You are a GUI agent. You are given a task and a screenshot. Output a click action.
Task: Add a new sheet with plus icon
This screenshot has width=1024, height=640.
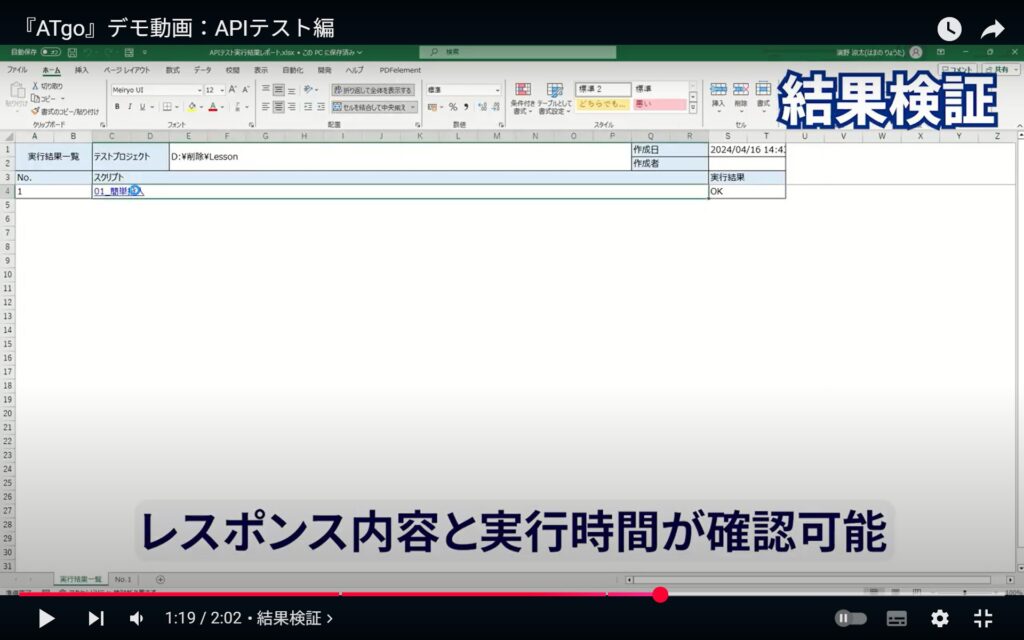pos(160,579)
